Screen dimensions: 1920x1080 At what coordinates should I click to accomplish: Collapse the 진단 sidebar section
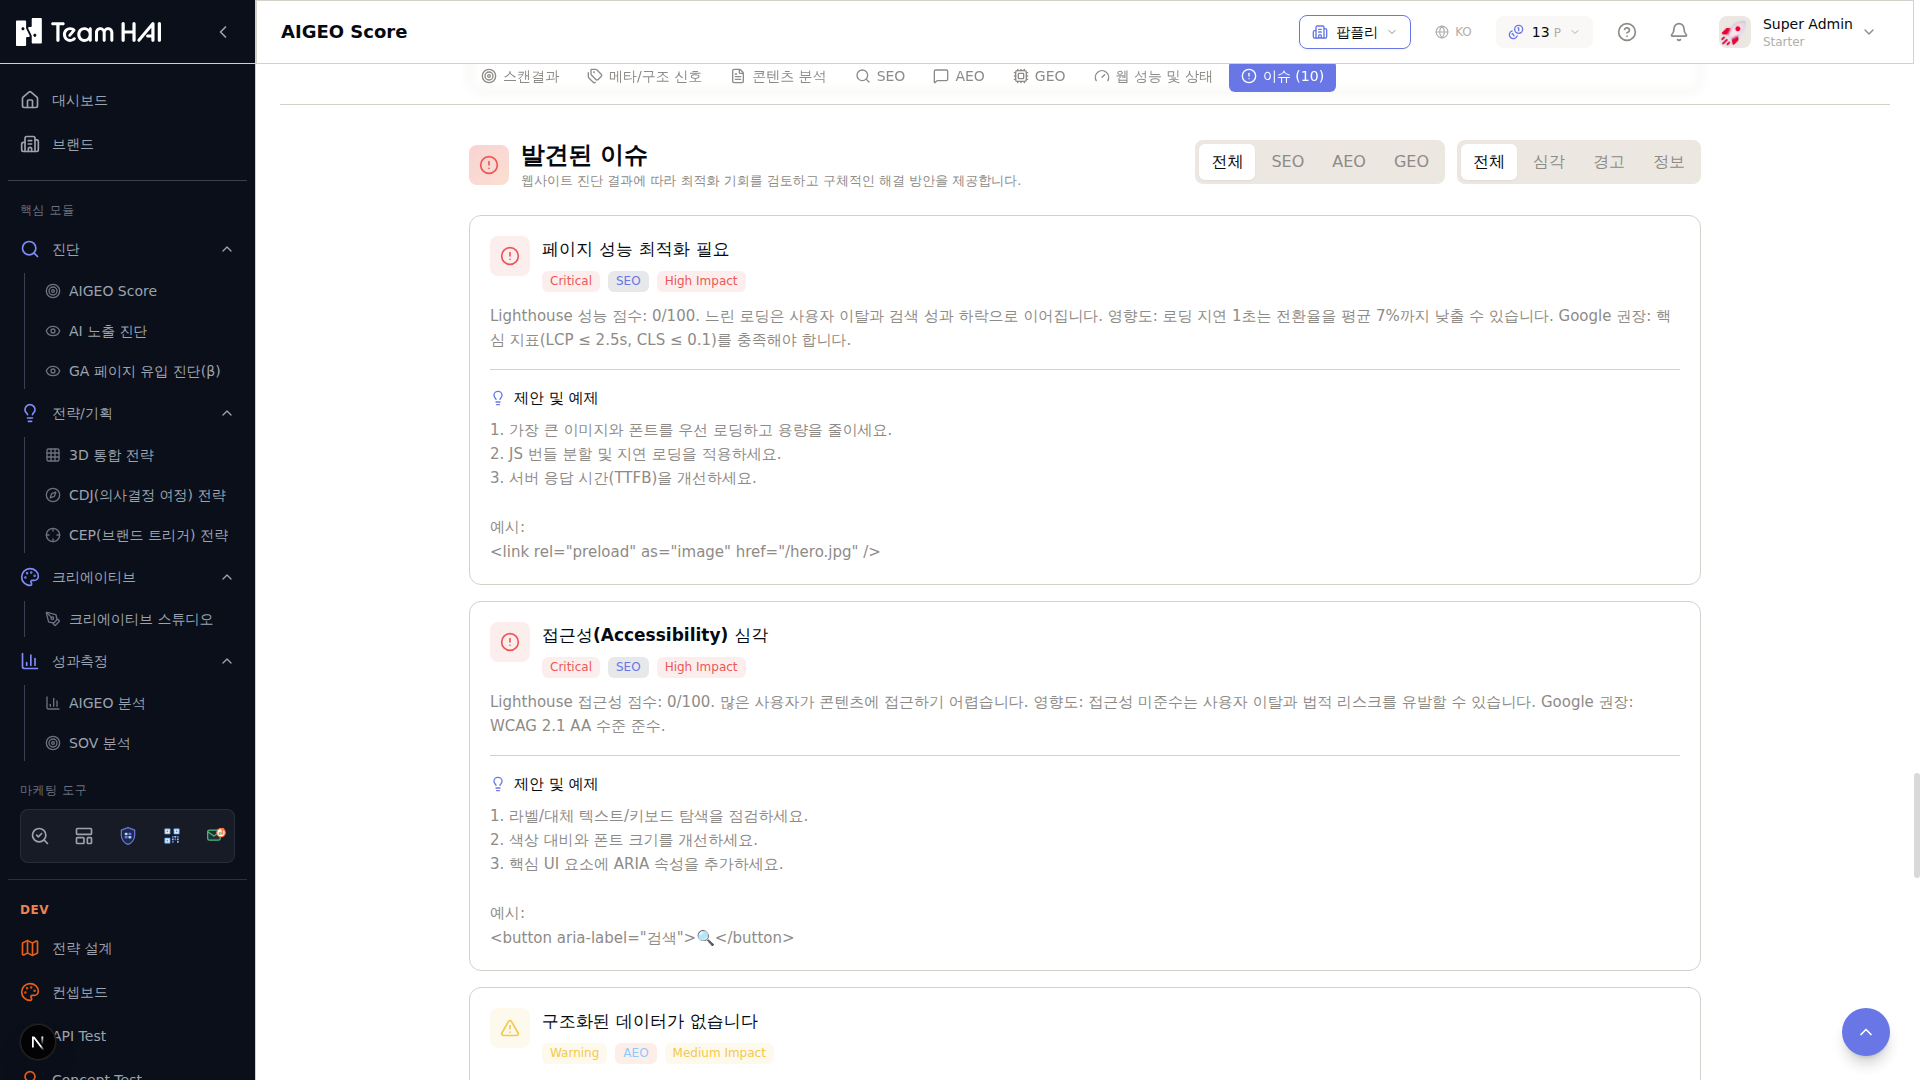point(127,249)
